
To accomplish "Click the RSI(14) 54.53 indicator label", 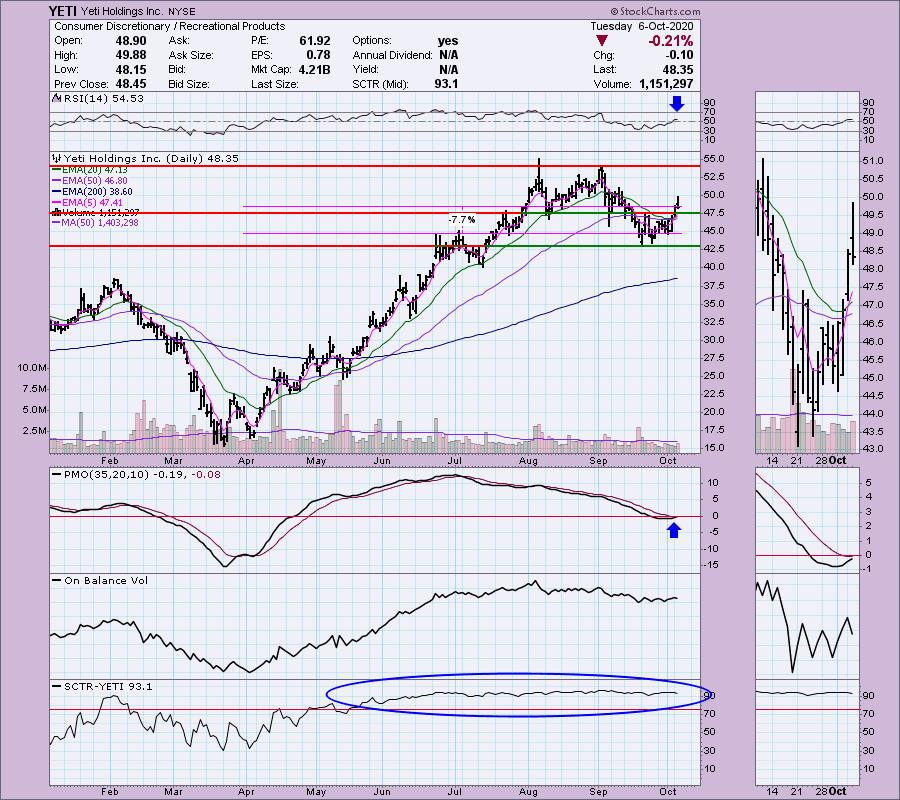I will (x=103, y=99).
